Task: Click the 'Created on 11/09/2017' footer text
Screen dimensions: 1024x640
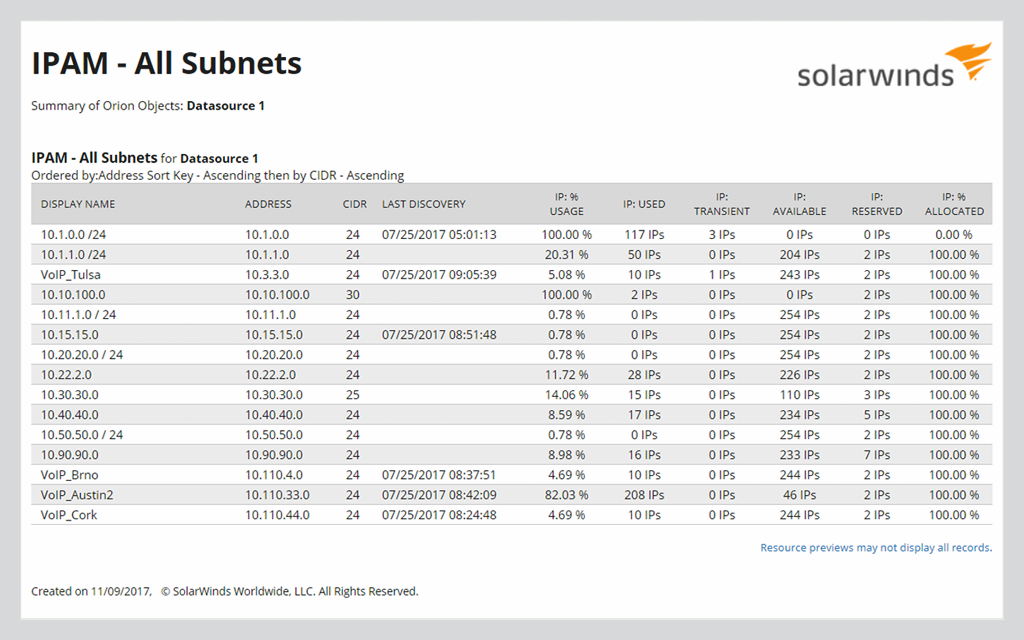Action: (91, 591)
